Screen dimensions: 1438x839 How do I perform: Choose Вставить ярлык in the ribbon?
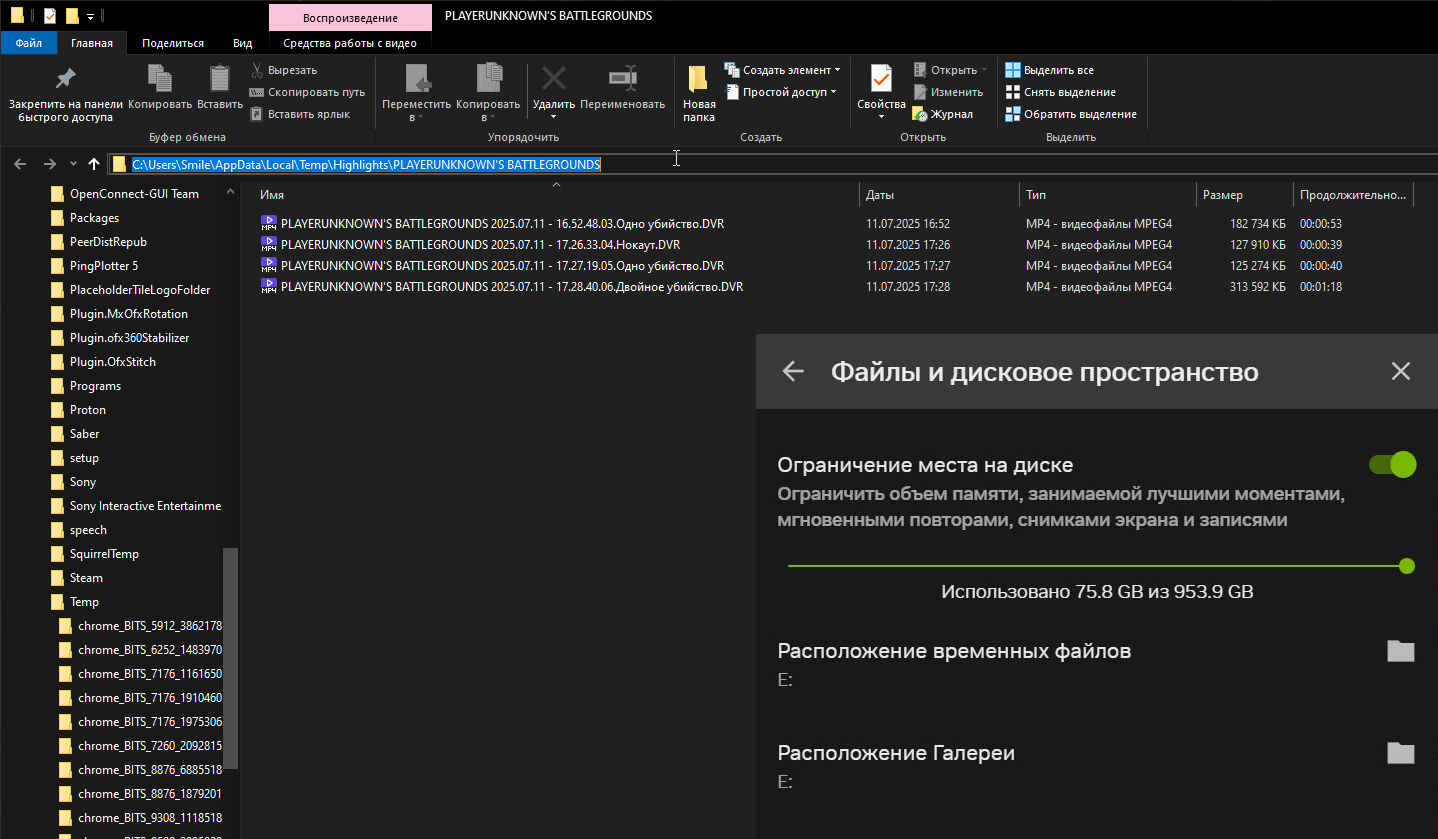(x=300, y=114)
